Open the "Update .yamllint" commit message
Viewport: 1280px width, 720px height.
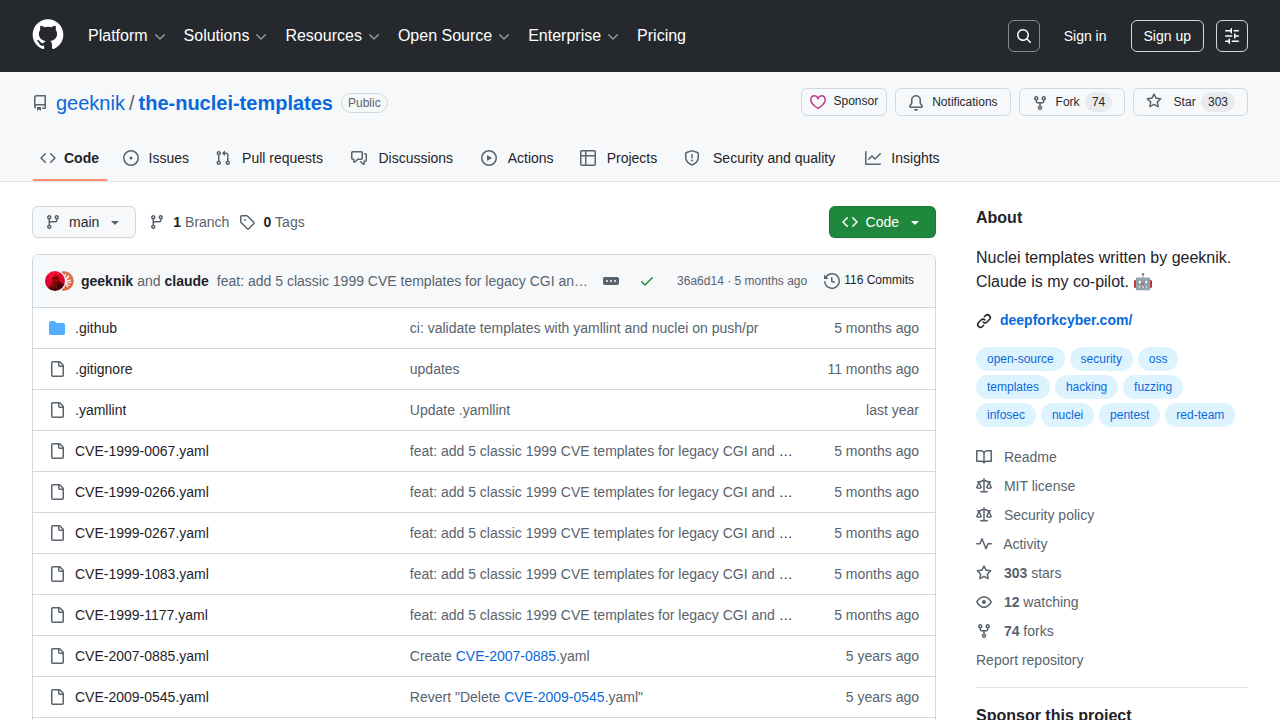pos(460,410)
